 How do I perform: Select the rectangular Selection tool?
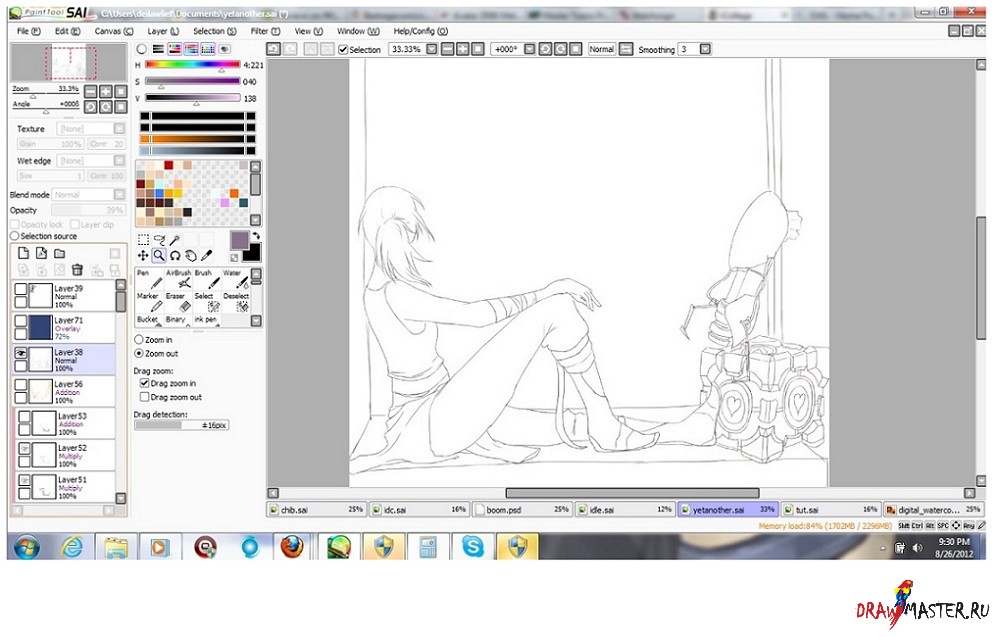click(x=144, y=240)
